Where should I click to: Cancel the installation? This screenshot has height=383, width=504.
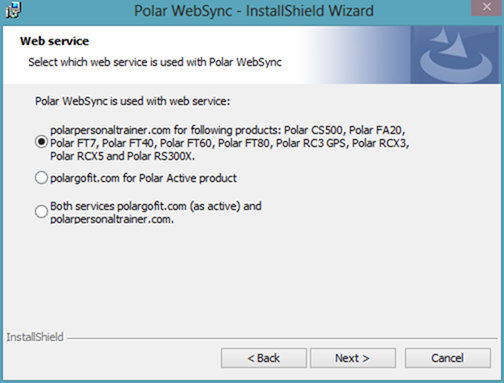click(448, 358)
